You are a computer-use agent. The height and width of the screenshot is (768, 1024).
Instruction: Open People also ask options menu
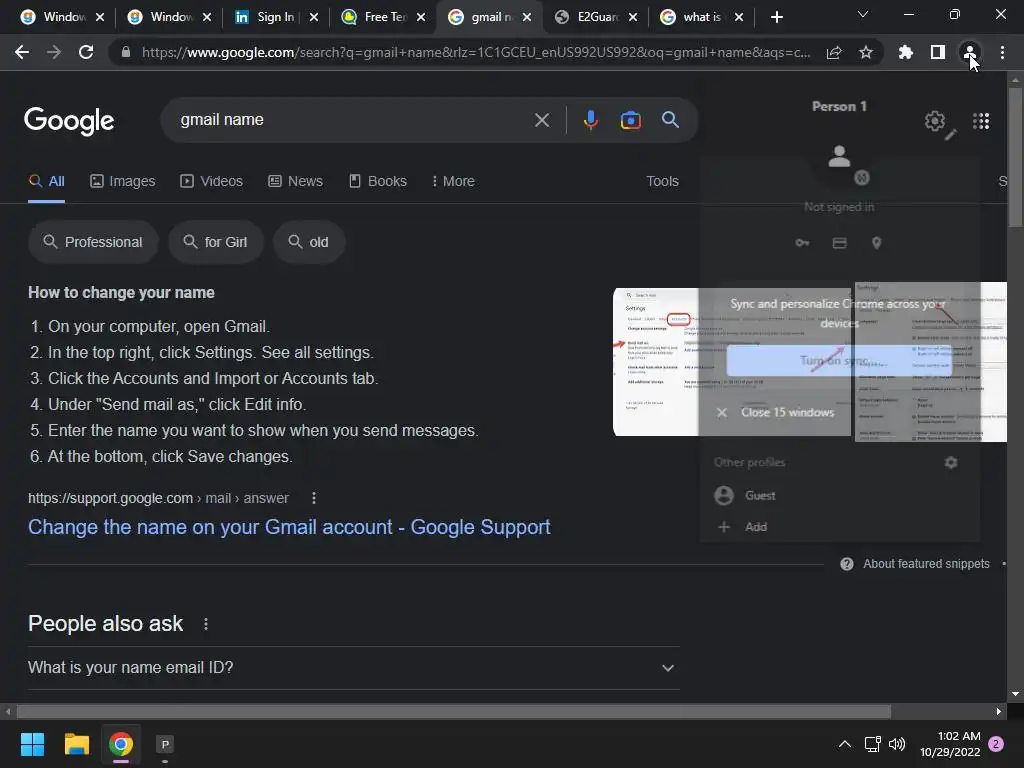tap(206, 624)
